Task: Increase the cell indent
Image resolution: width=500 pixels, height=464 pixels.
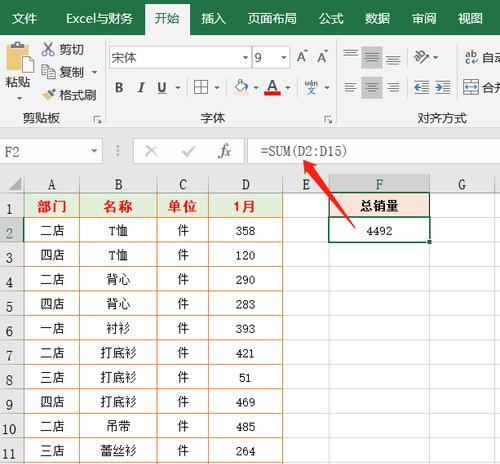Action: 443,87
